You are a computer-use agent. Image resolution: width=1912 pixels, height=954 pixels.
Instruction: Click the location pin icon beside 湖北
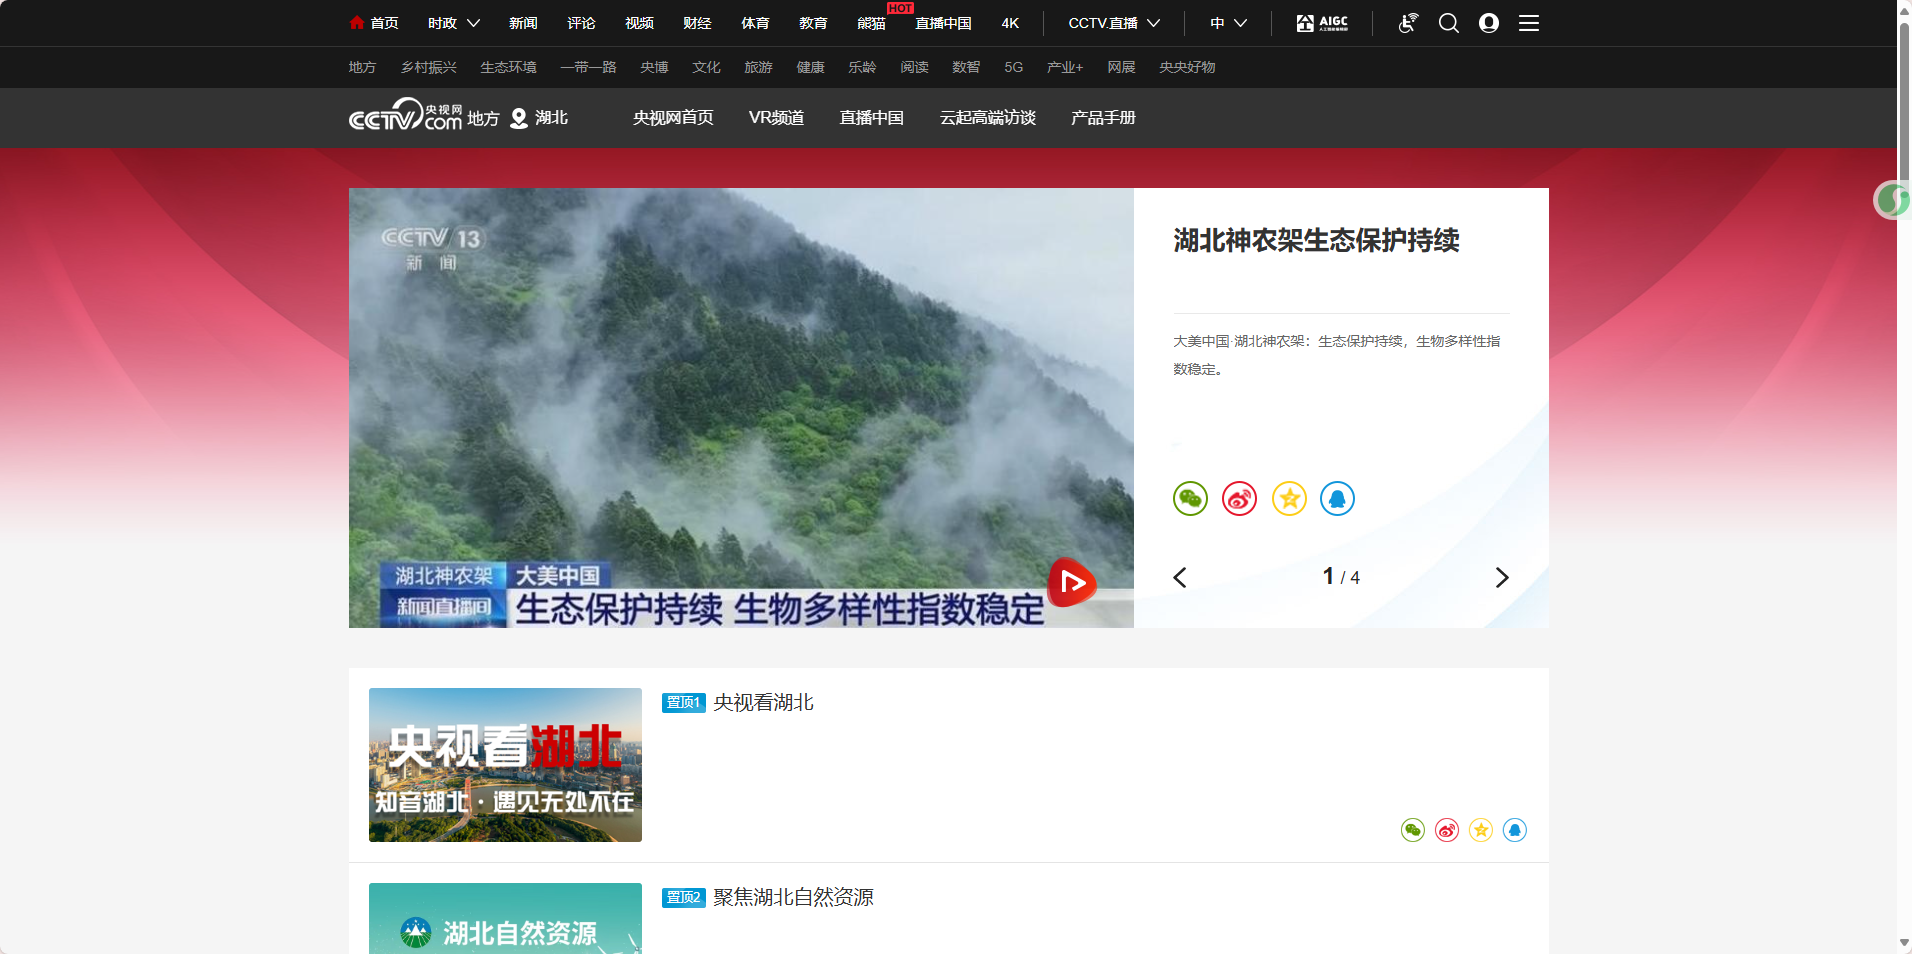519,118
